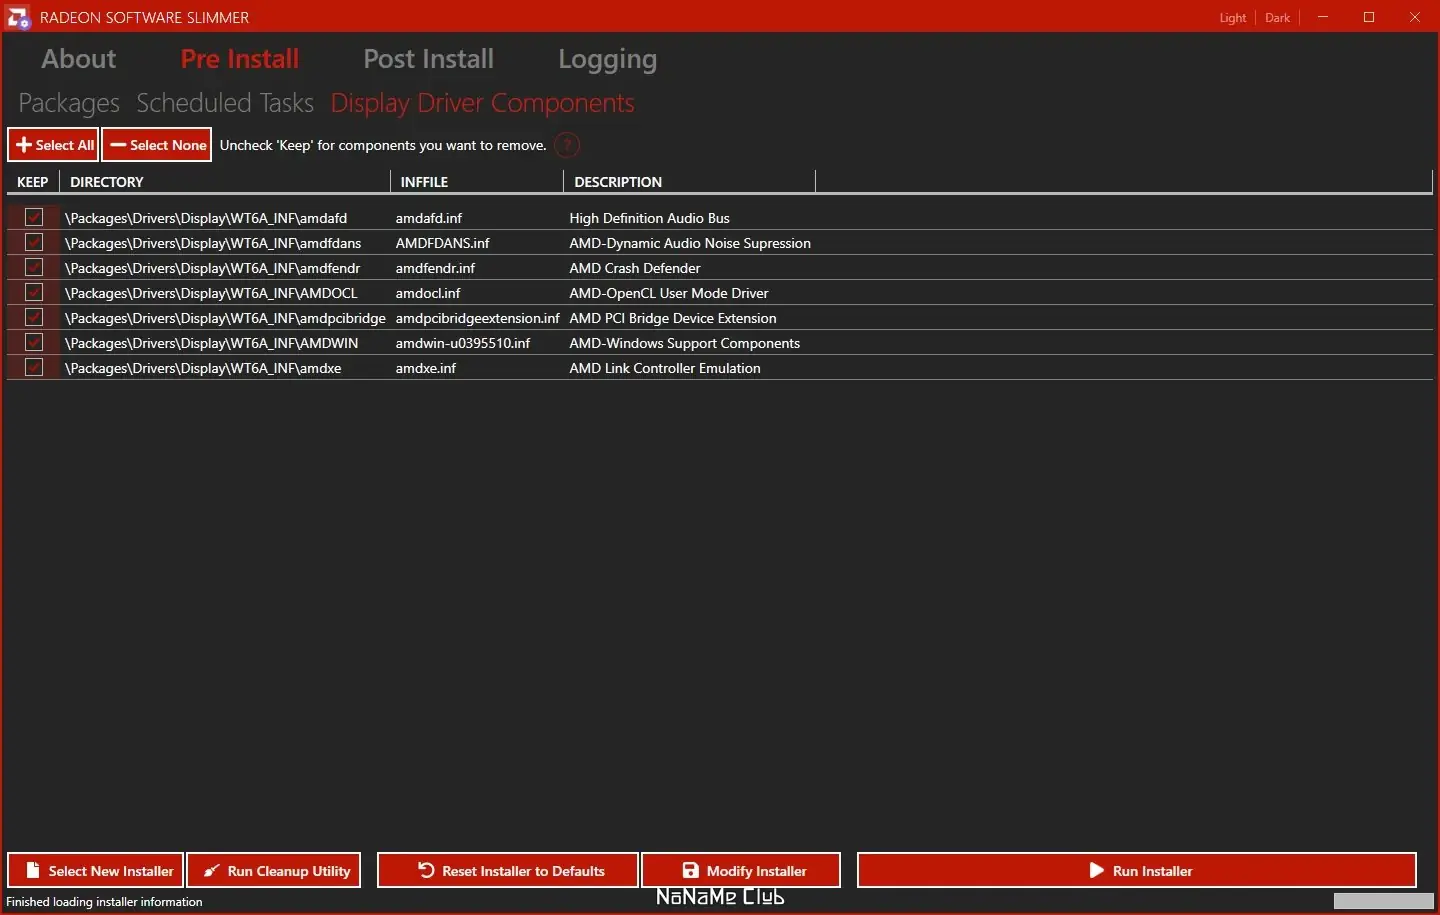Select the WT6A_INF\AMDOCL directory path
1440x915 pixels.
(211, 293)
